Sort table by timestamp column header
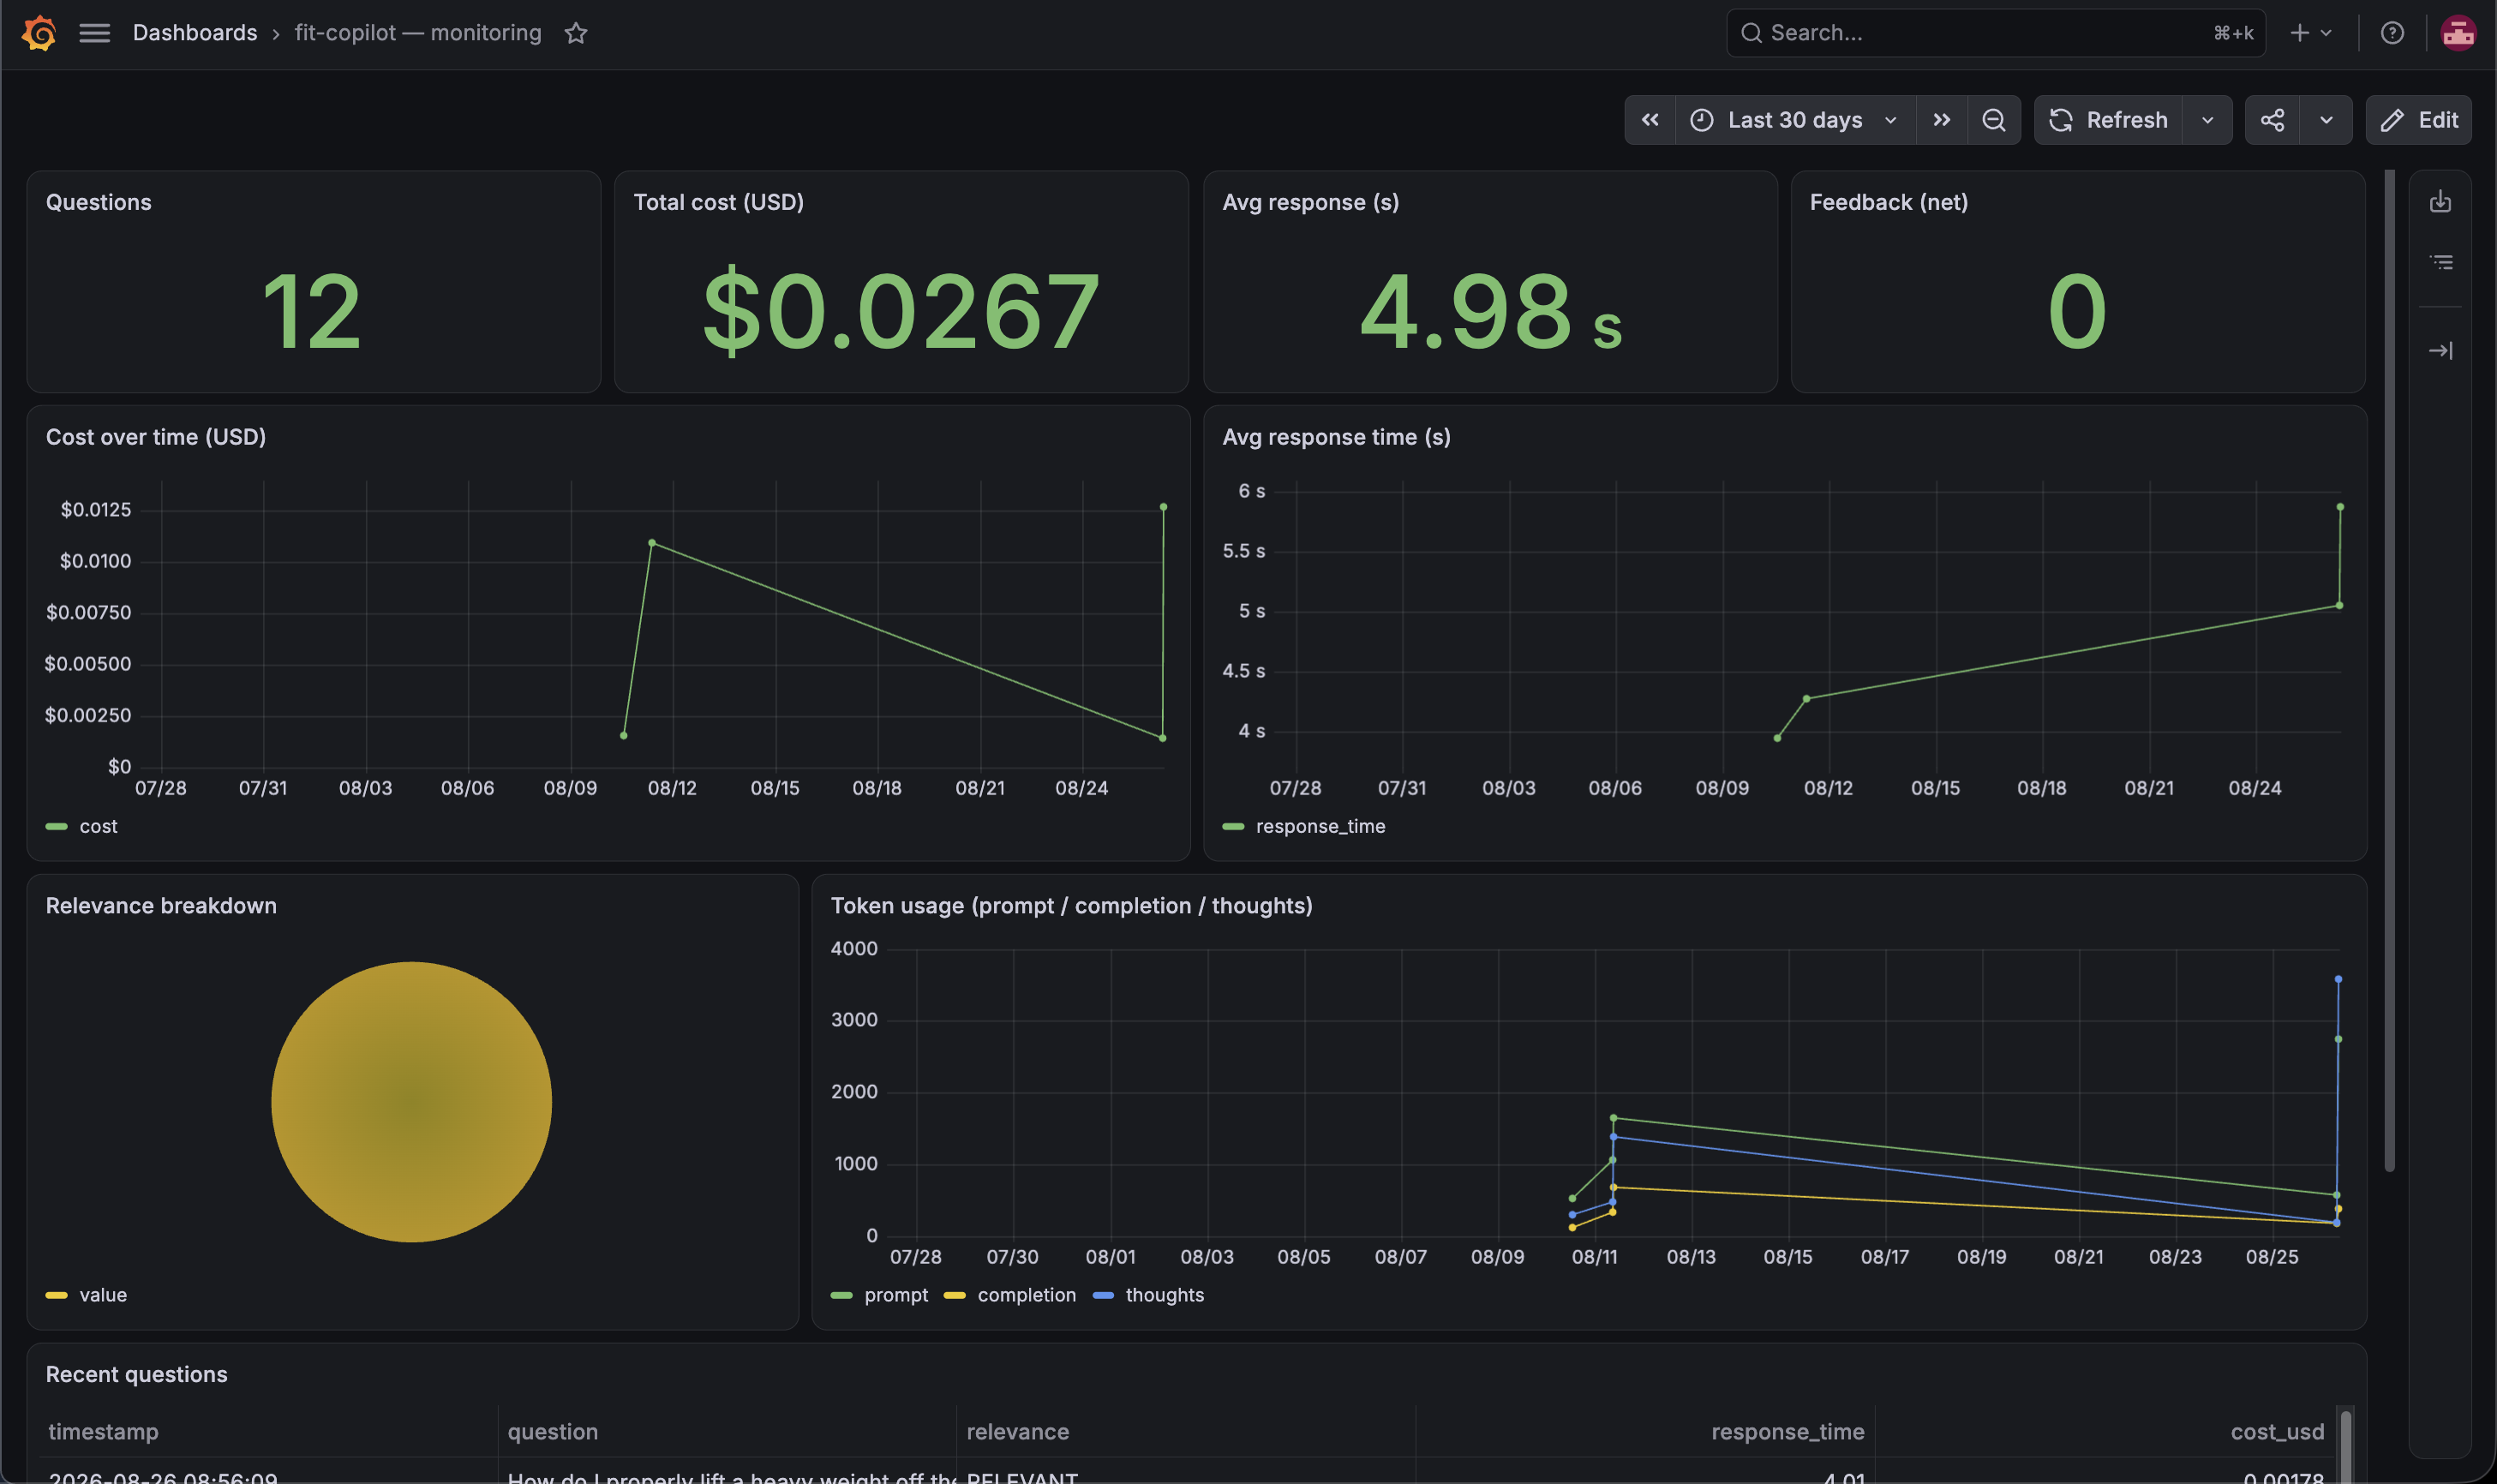2497x1484 pixels. (103, 1432)
